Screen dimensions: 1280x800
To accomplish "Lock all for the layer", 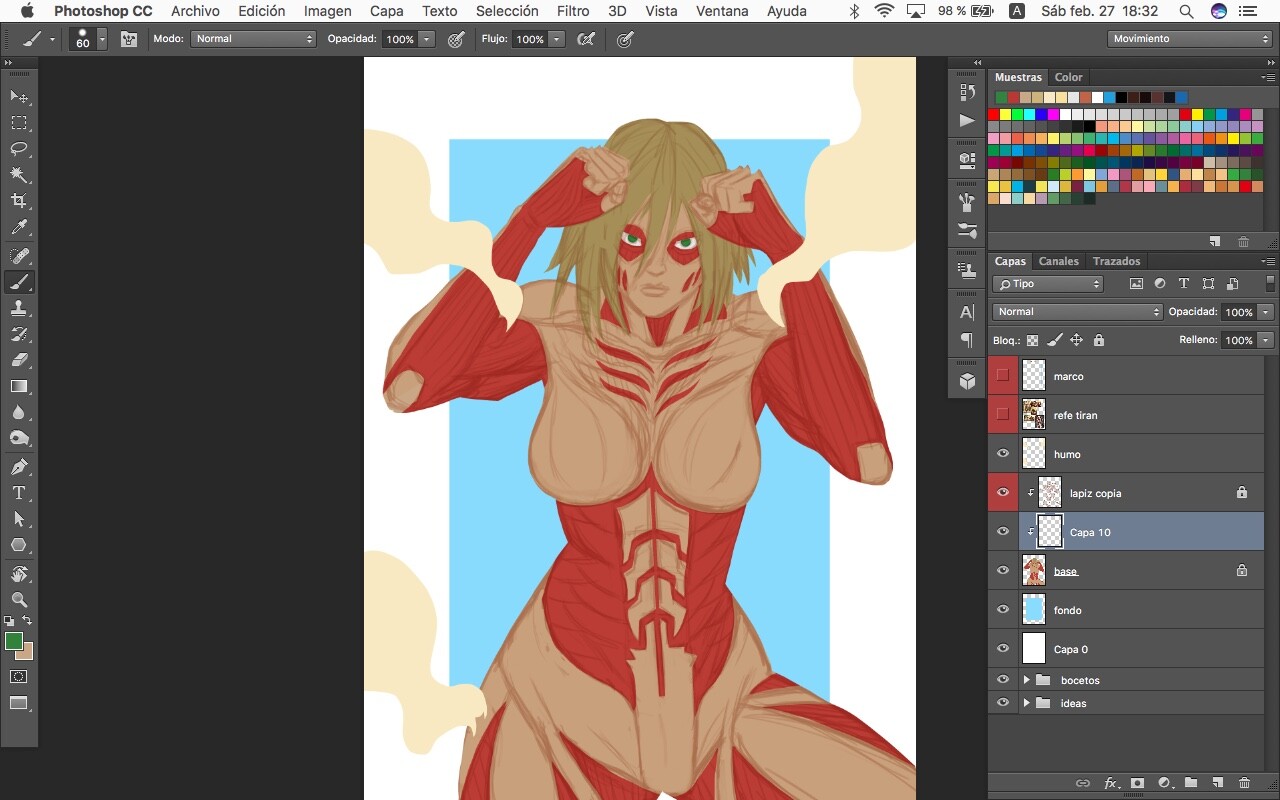I will pyautogui.click(x=1099, y=340).
